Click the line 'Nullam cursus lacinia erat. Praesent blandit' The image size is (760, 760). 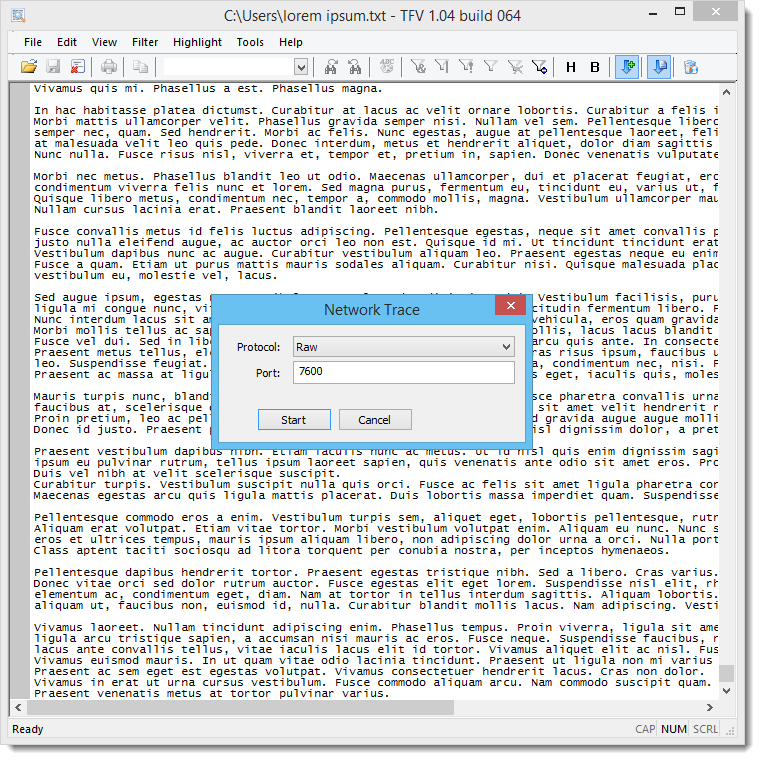tap(236, 209)
